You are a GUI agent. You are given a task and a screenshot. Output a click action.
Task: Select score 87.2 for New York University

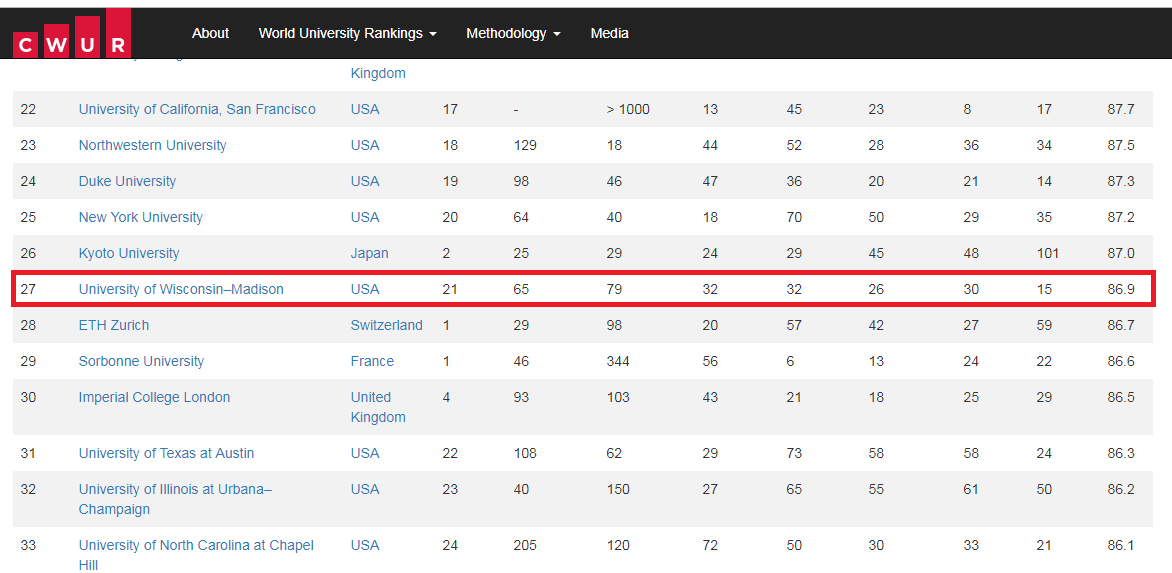[x=1120, y=217]
